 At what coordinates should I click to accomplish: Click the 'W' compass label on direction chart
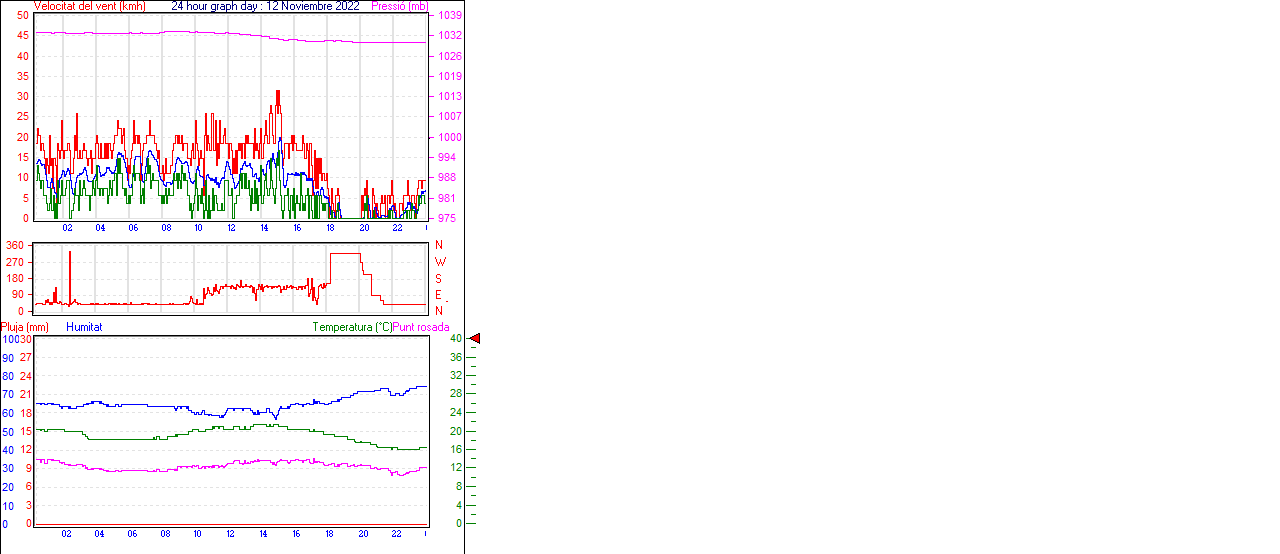point(440,262)
